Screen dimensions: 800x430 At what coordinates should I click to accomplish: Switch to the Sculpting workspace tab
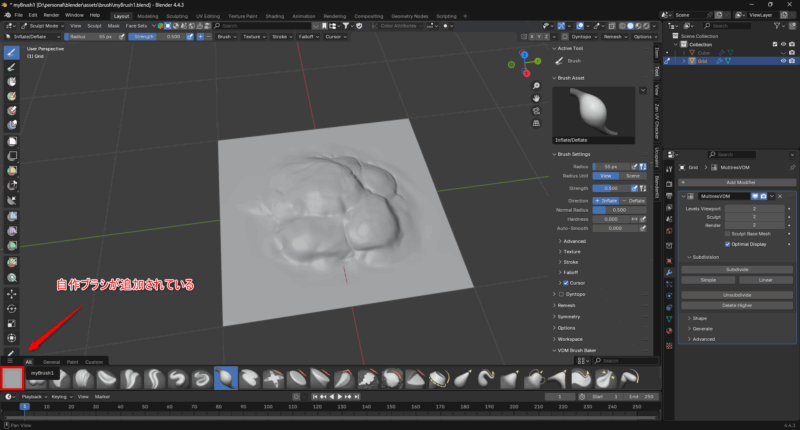pos(177,16)
